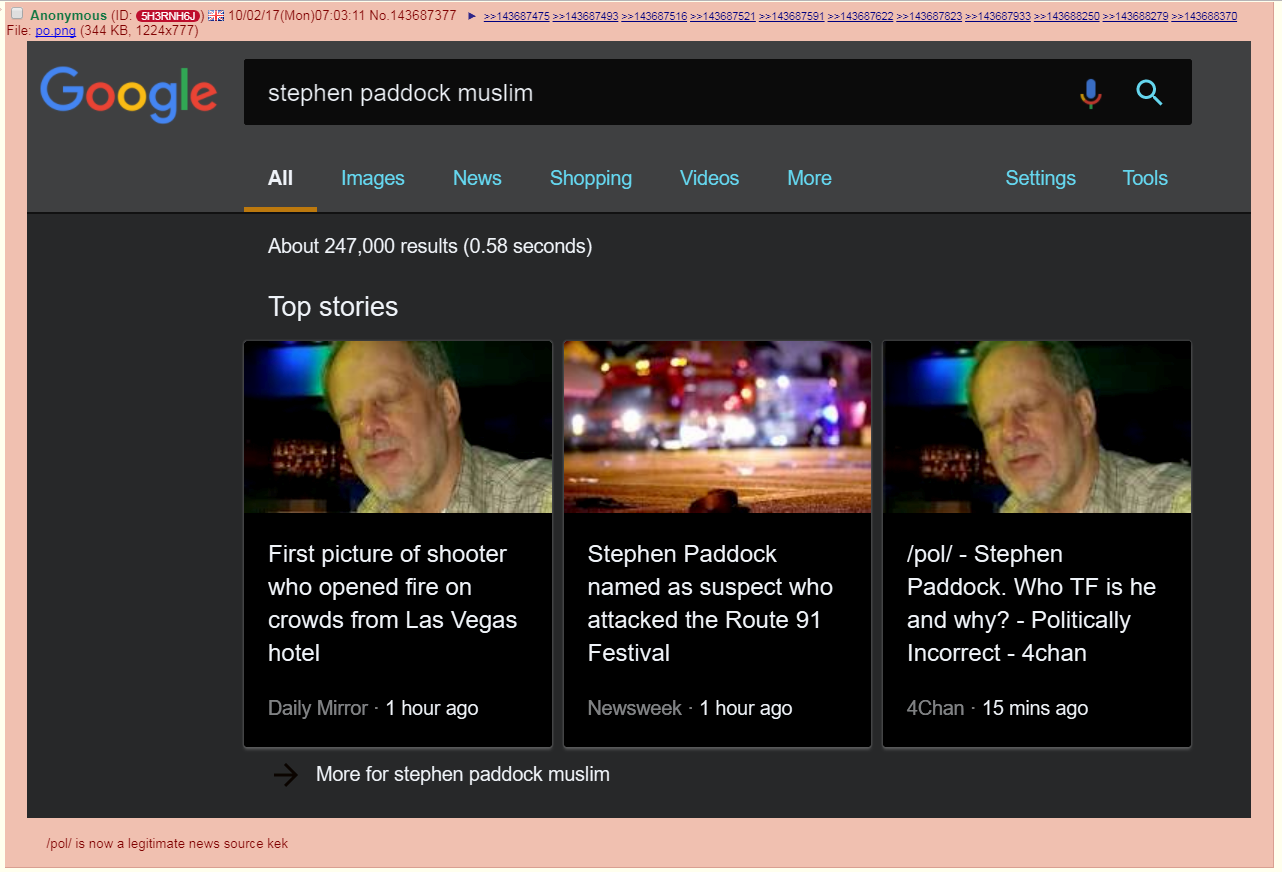1282x872 pixels.
Task: Click the microphone voice search icon
Action: (x=1090, y=94)
